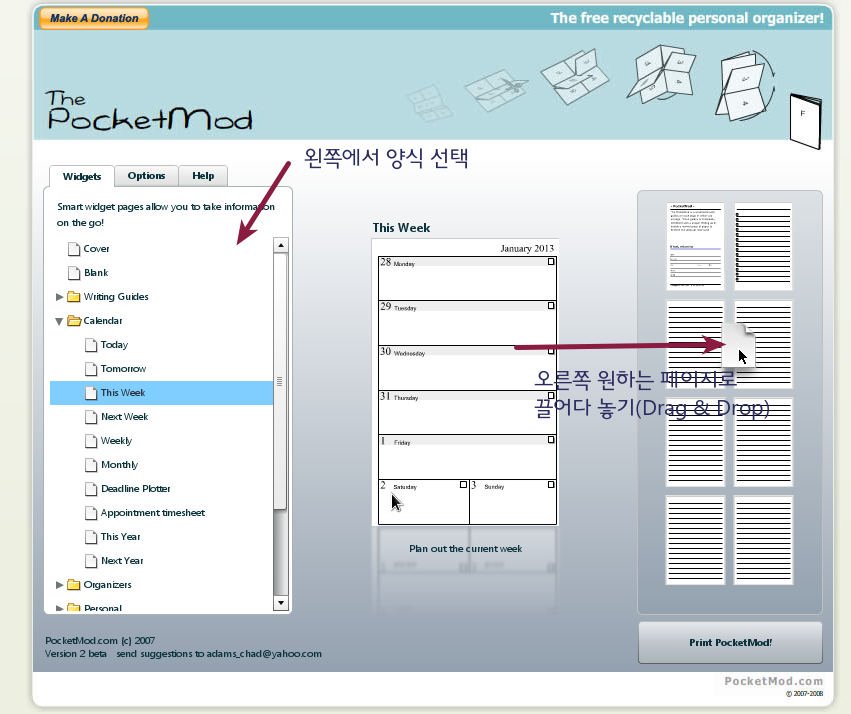Image resolution: width=851 pixels, height=714 pixels.
Task: Select the This Year widget
Action: click(120, 537)
